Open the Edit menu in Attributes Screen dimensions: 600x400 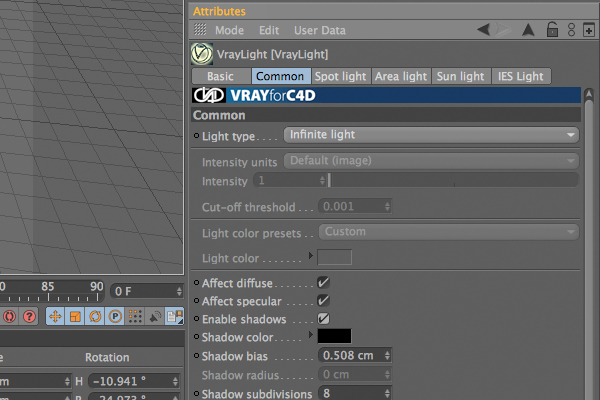269,30
